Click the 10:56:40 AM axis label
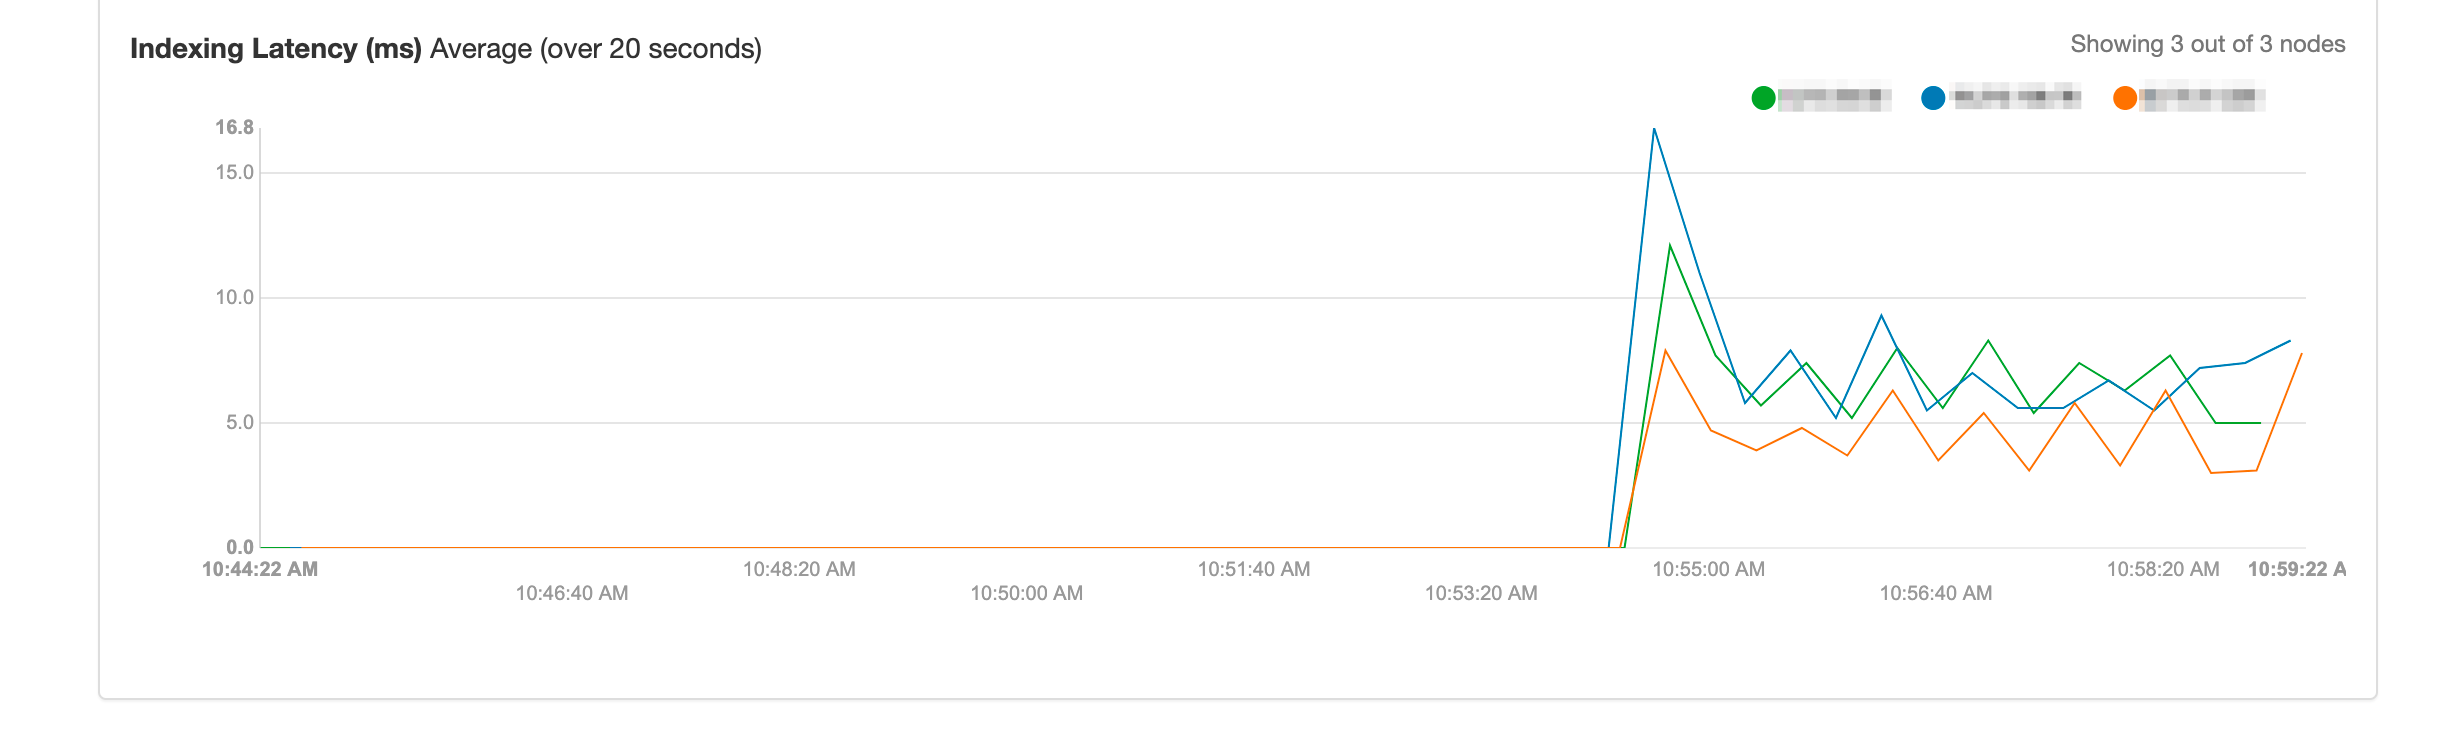Screen dimensions: 2442x746 point(1935,593)
